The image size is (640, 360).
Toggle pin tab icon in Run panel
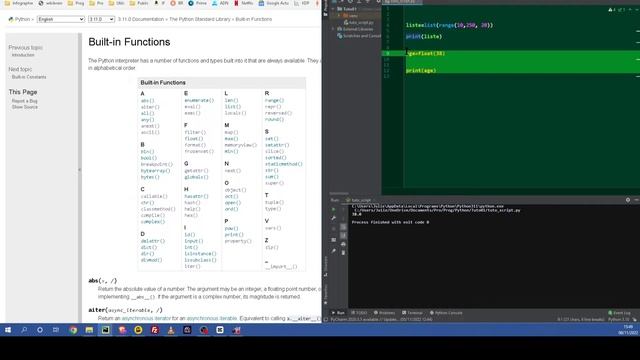click(333, 251)
